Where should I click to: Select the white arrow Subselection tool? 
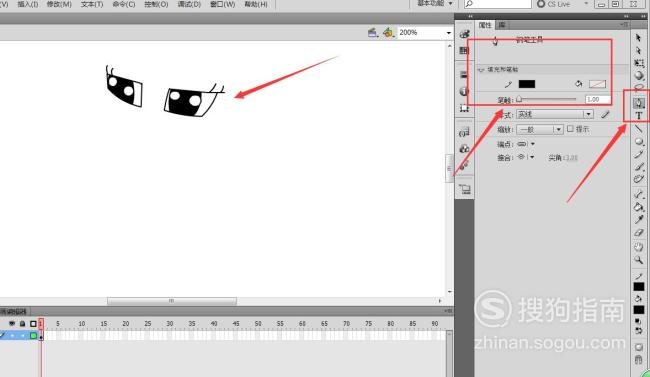pyautogui.click(x=638, y=50)
